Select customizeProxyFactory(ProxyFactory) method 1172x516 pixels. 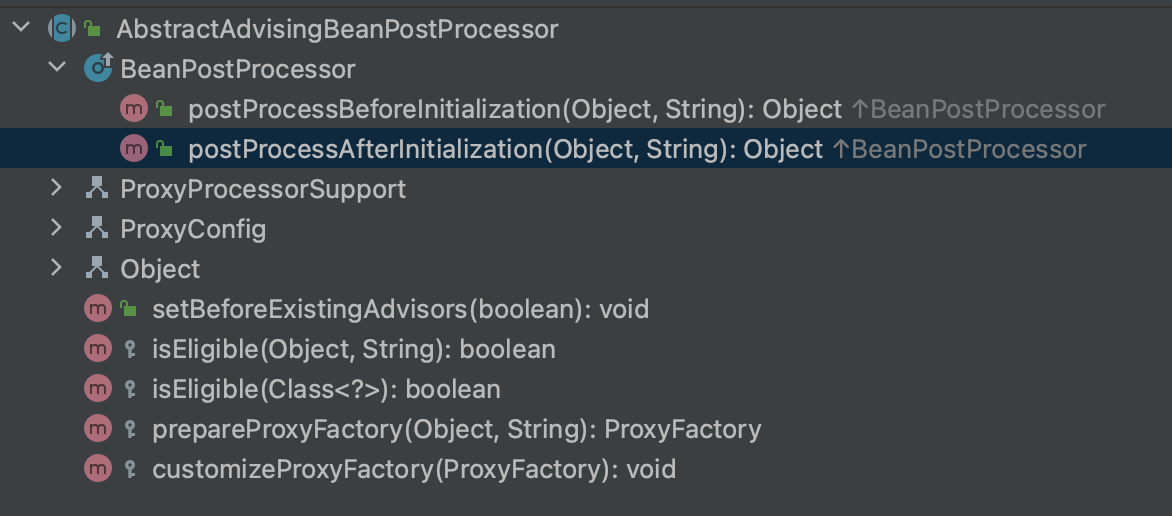pyautogui.click(x=414, y=468)
